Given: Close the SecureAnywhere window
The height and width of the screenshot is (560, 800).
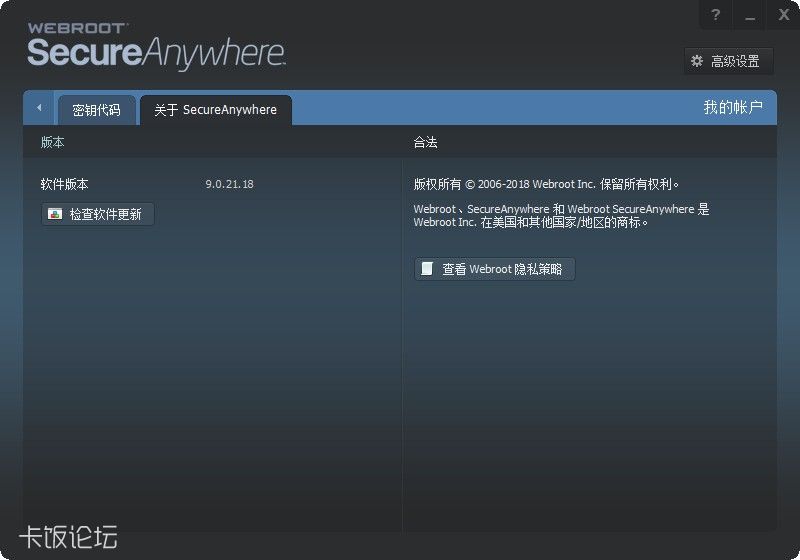Looking at the screenshot, I should pos(783,15).
